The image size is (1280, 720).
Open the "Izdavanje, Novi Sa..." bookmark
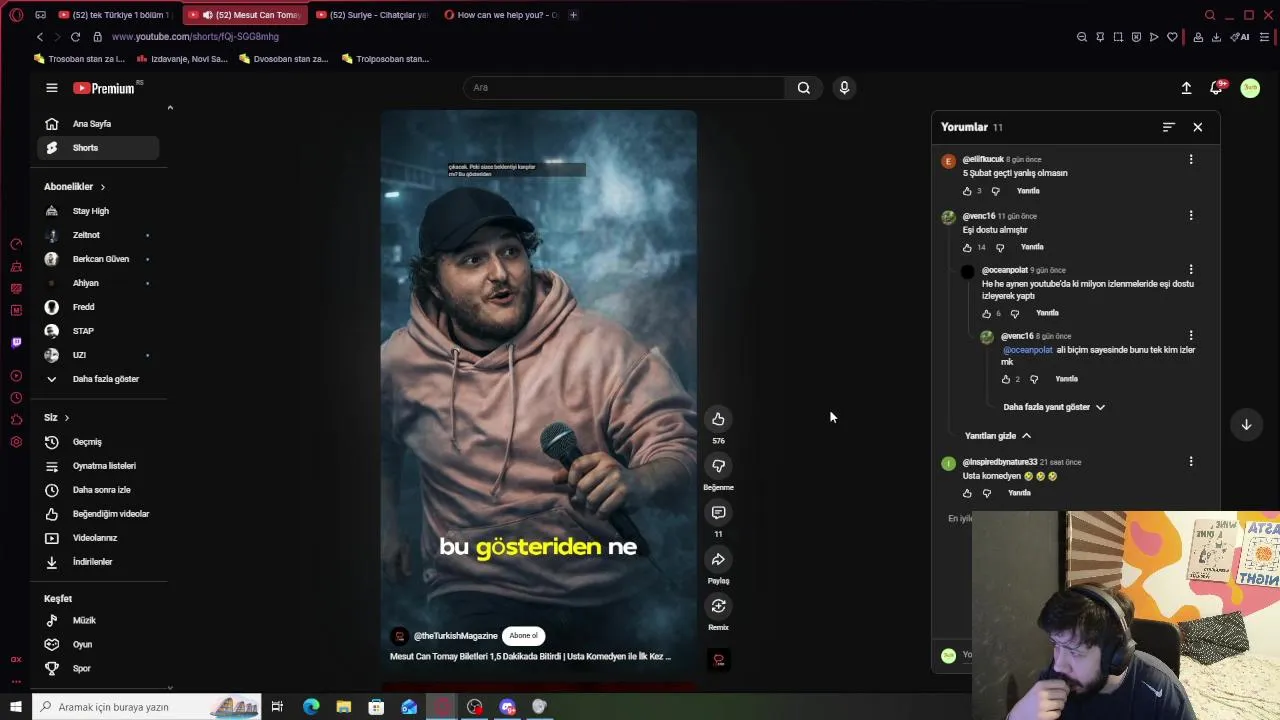182,59
